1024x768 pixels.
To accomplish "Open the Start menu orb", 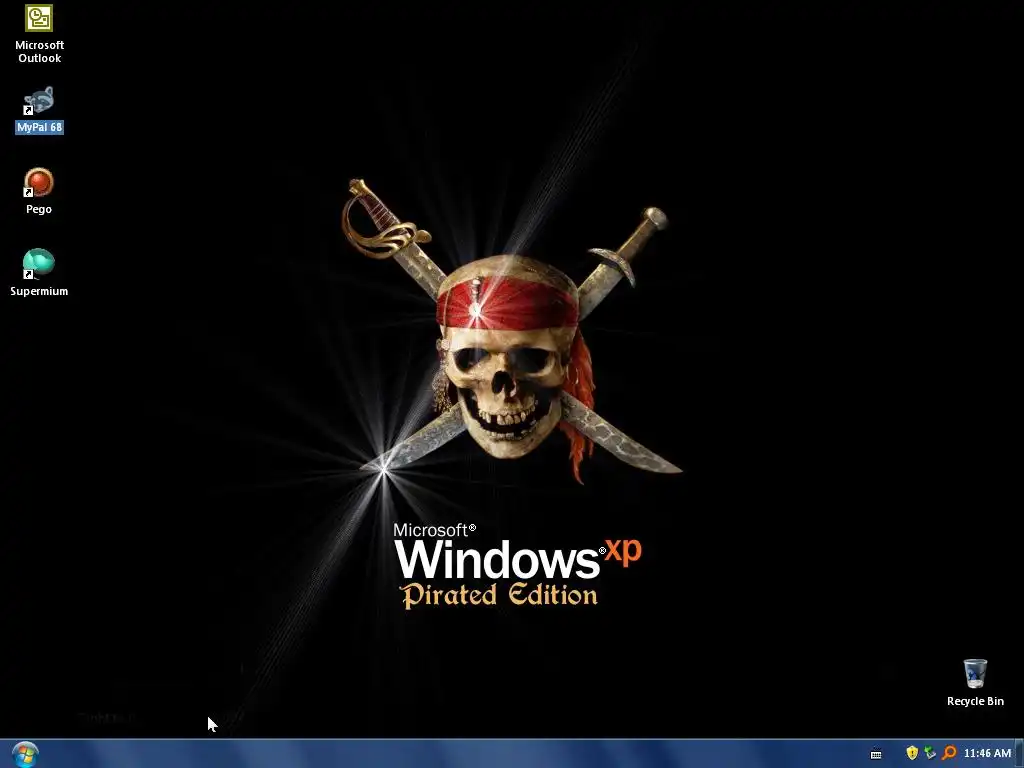I will (25, 754).
